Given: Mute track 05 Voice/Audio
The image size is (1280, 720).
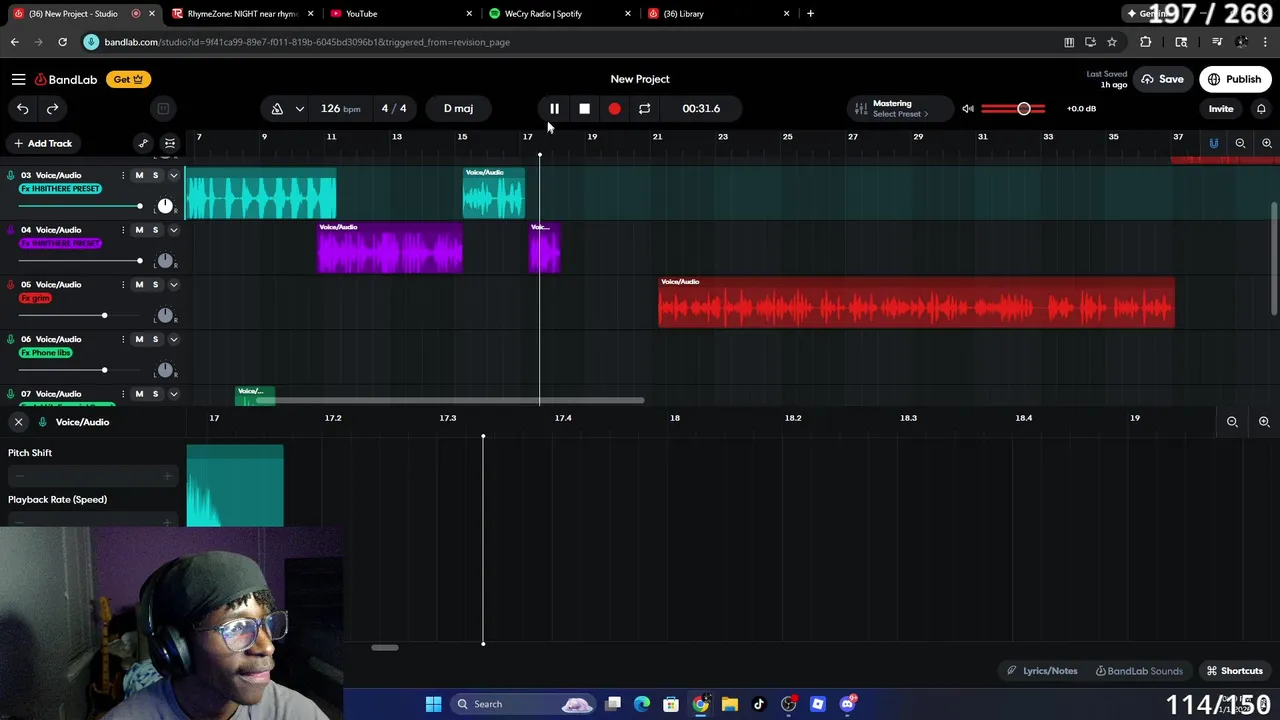Looking at the screenshot, I should [x=139, y=284].
